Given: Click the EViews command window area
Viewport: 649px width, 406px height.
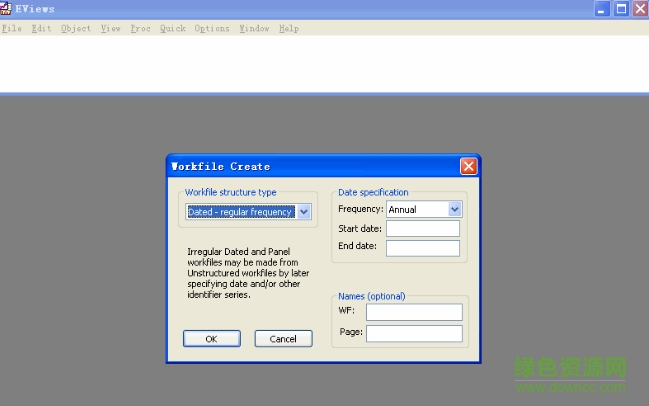Looking at the screenshot, I should click(x=324, y=64).
